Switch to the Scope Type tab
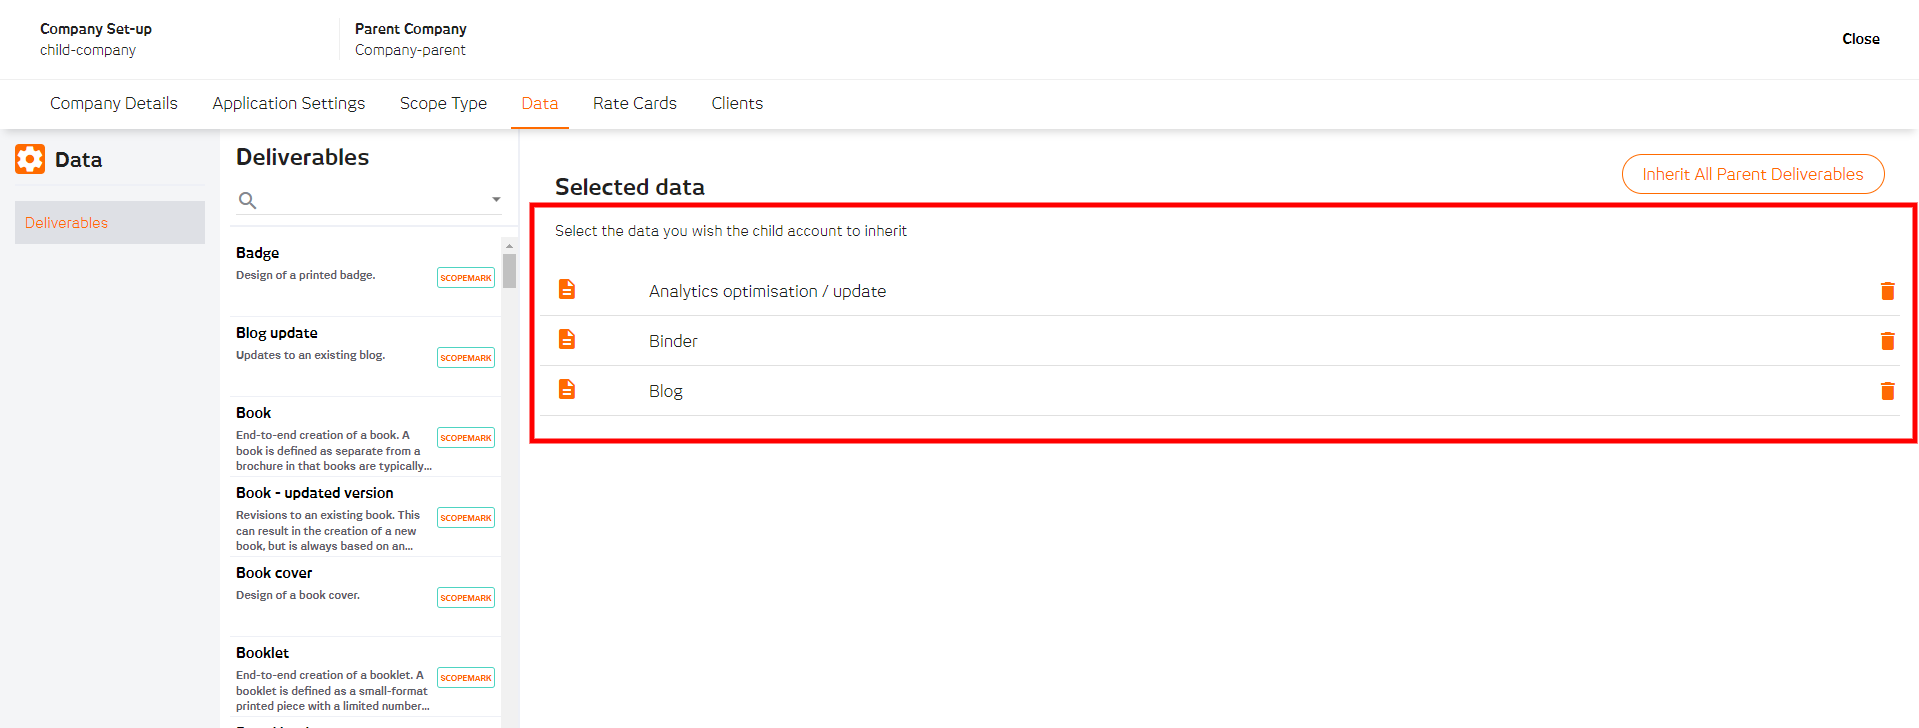Viewport: 1919px width, 728px height. pyautogui.click(x=443, y=103)
